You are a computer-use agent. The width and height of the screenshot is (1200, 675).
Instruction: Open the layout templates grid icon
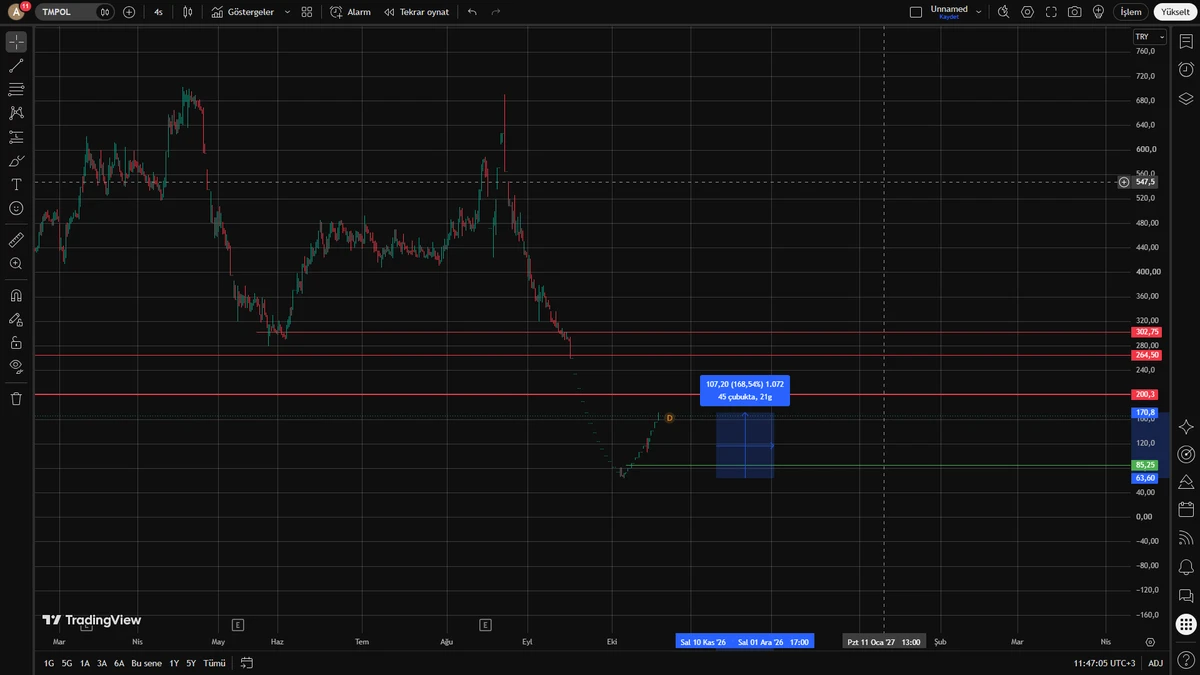point(307,12)
